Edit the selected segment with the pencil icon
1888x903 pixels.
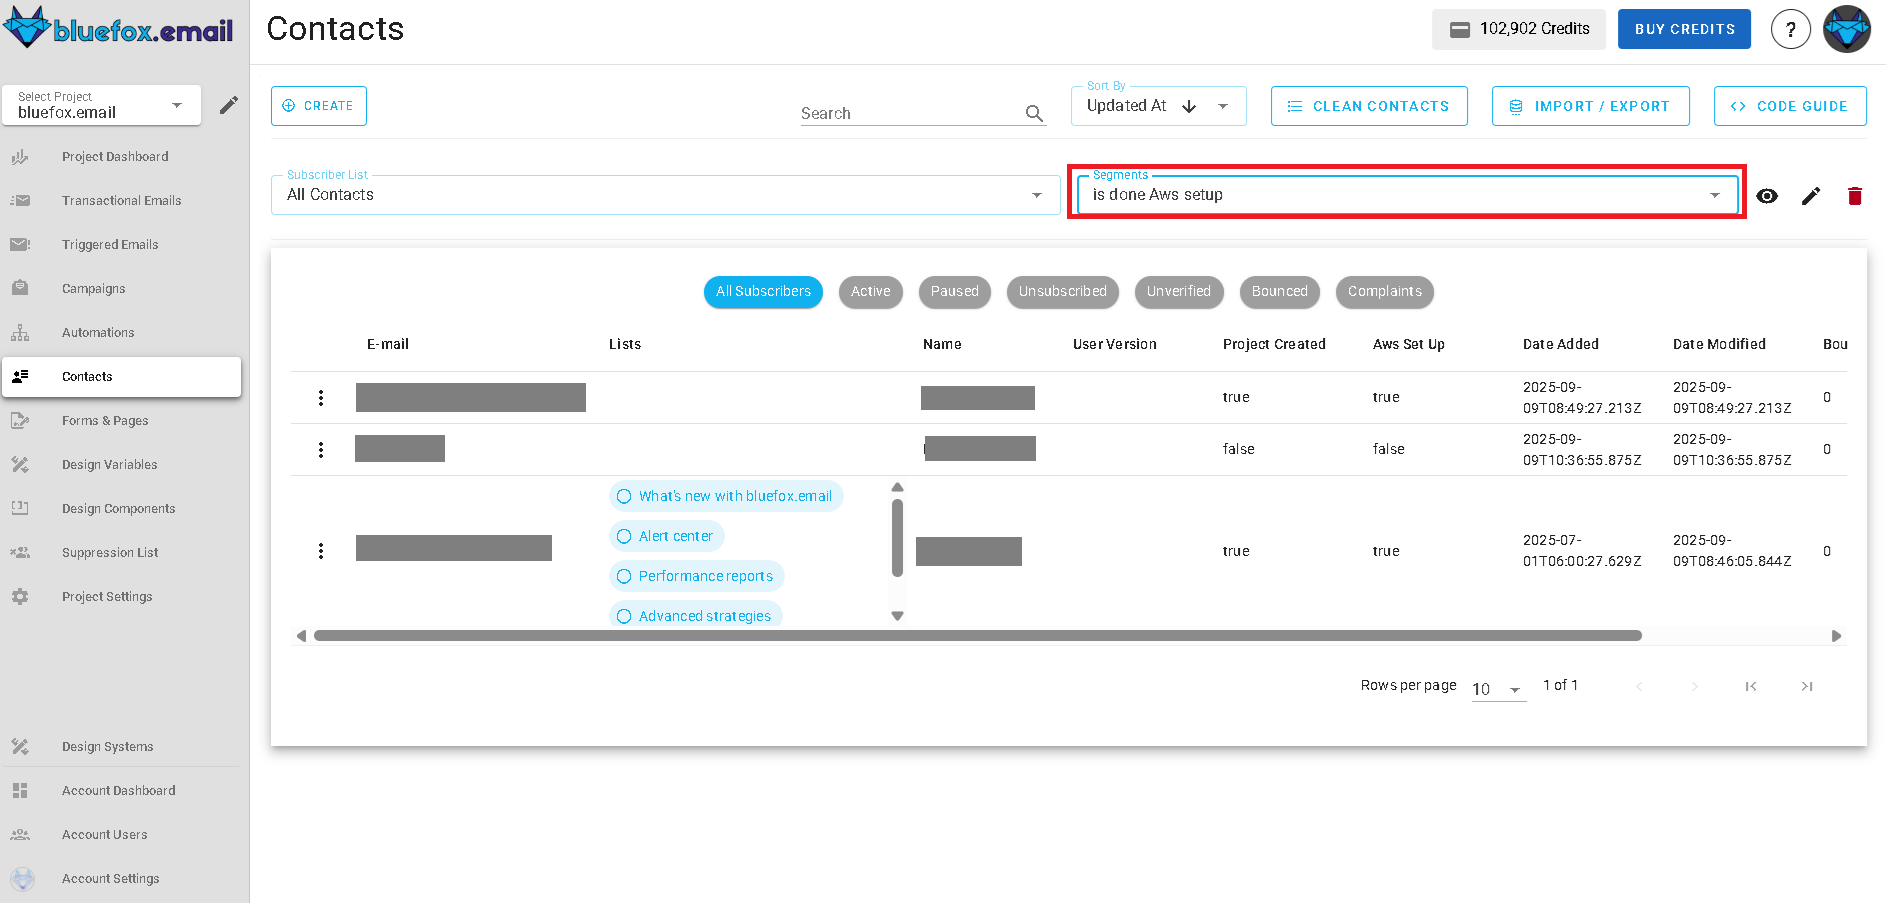pos(1810,196)
